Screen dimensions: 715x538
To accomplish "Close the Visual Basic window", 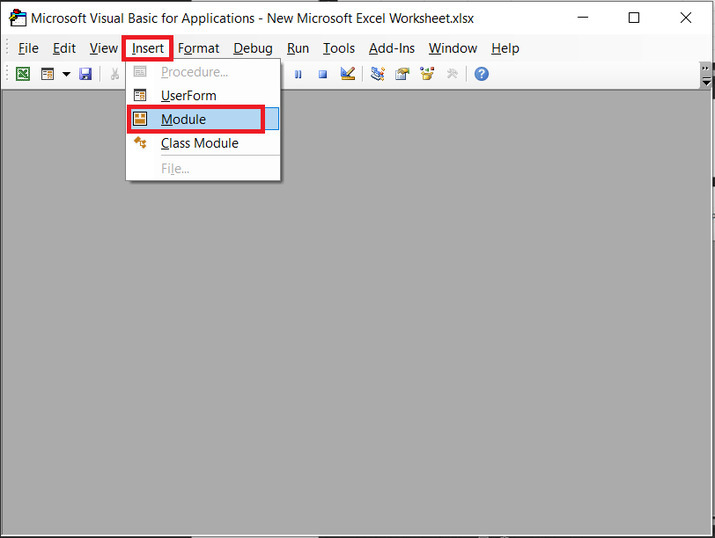I will tap(685, 18).
